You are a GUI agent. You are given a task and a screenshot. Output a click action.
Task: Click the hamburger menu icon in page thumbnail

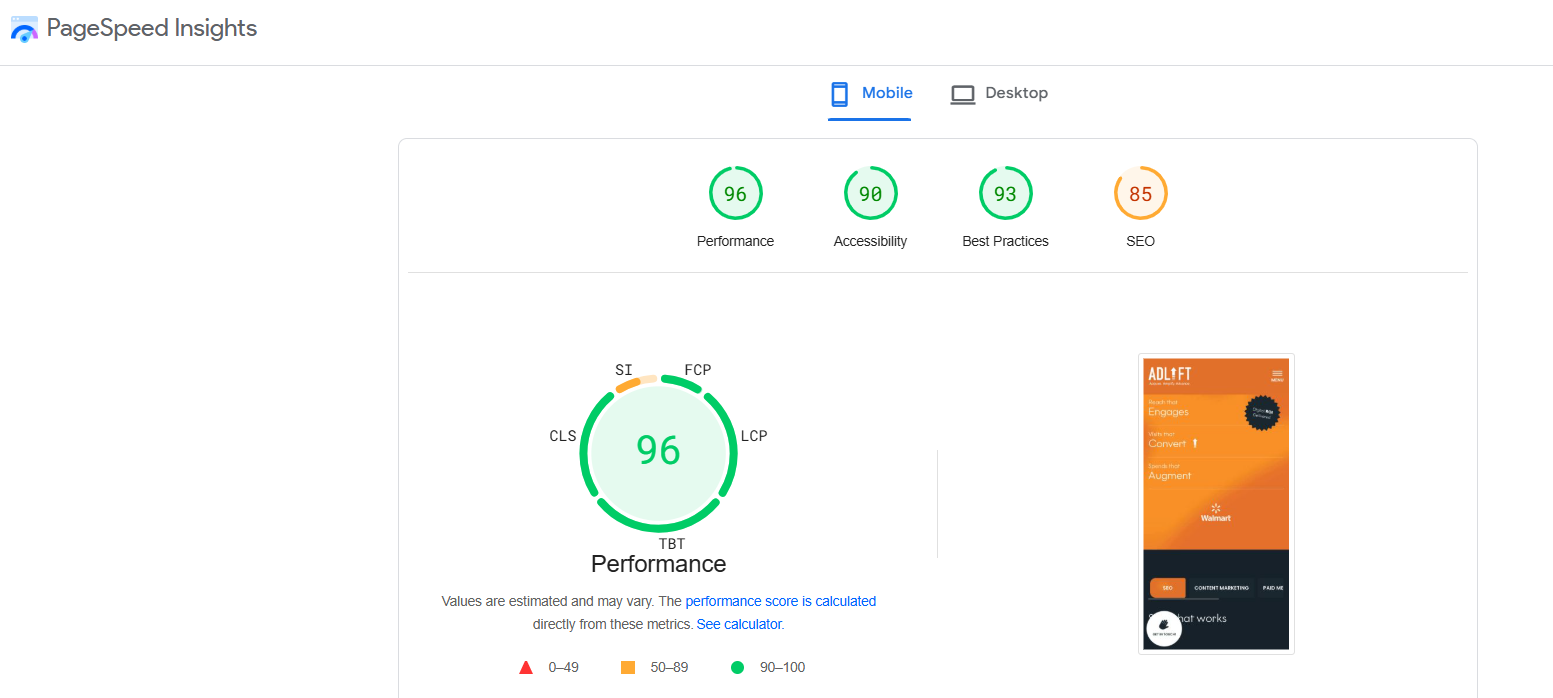tap(1277, 375)
